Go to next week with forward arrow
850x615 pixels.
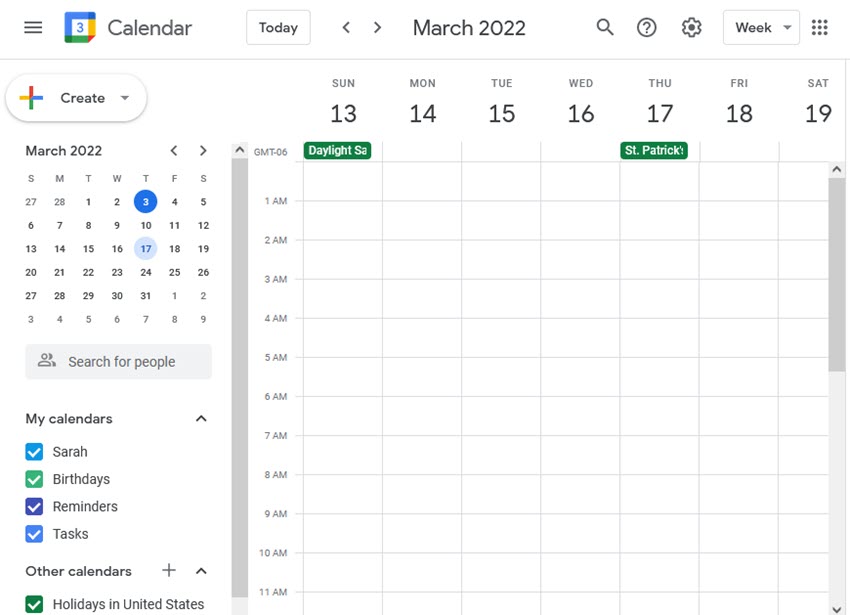click(x=377, y=27)
